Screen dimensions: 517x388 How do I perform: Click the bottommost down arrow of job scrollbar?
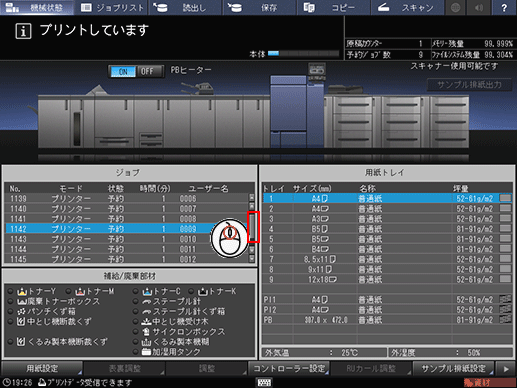pos(252,258)
